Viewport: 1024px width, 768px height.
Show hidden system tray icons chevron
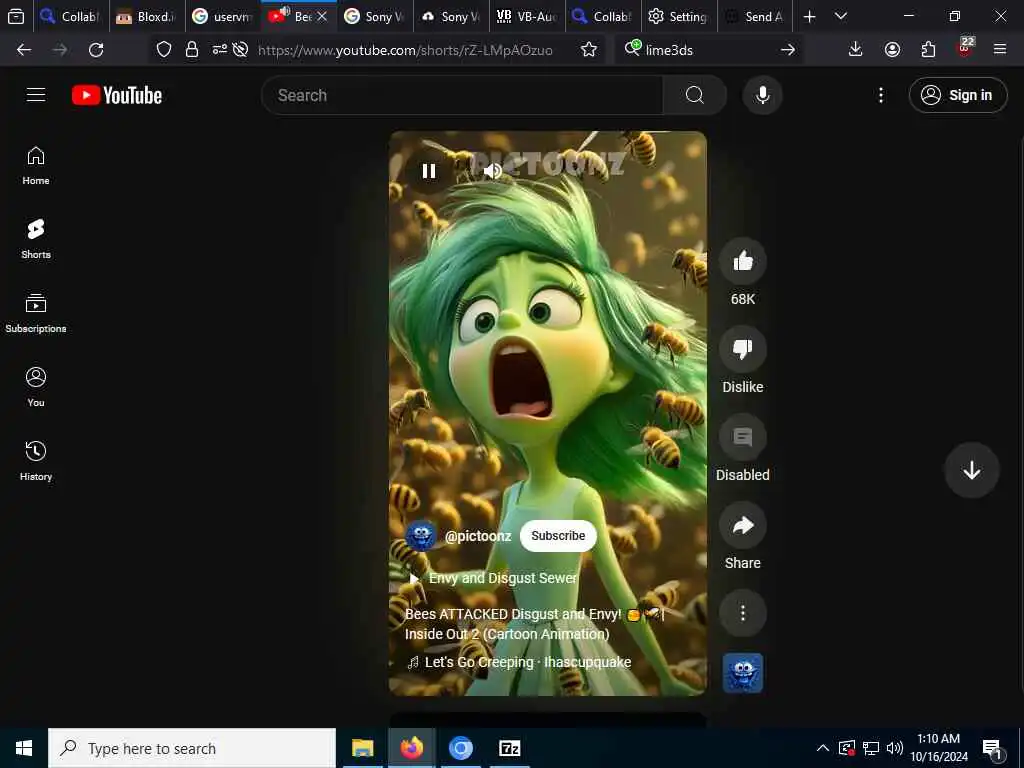823,748
